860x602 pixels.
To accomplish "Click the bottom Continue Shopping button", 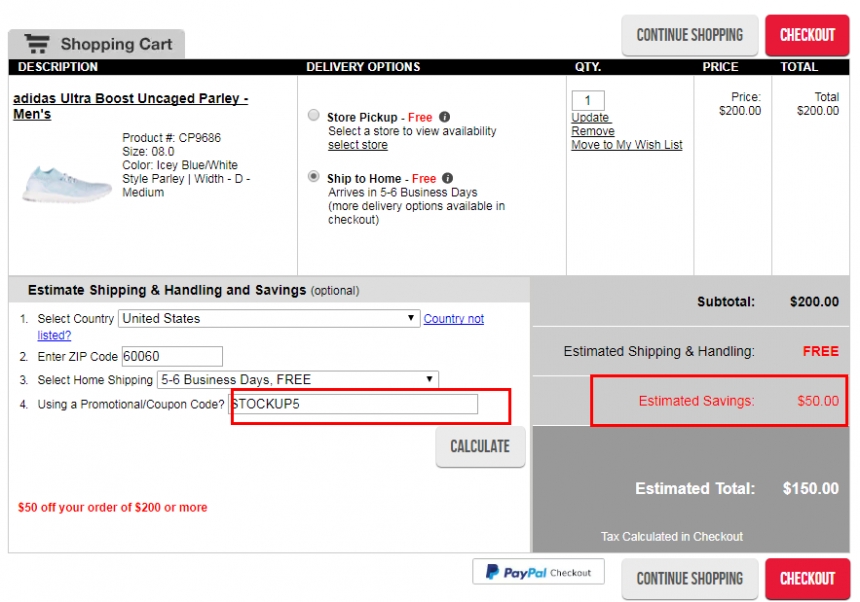I will (689, 578).
